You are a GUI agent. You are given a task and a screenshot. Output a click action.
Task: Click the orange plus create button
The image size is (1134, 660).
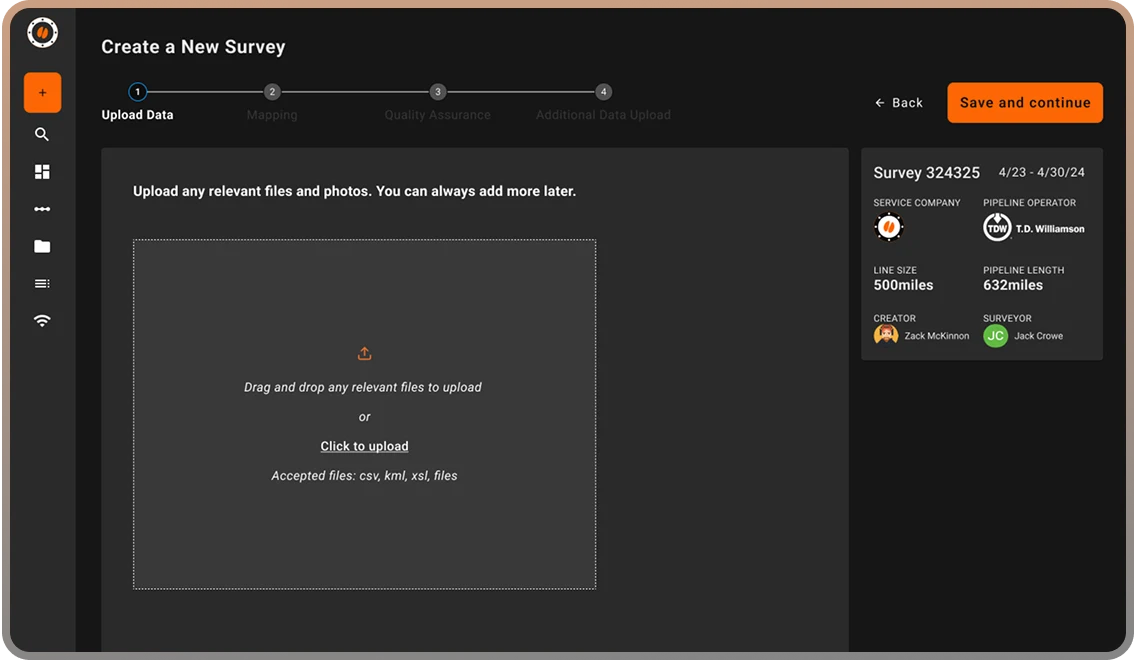(43, 93)
